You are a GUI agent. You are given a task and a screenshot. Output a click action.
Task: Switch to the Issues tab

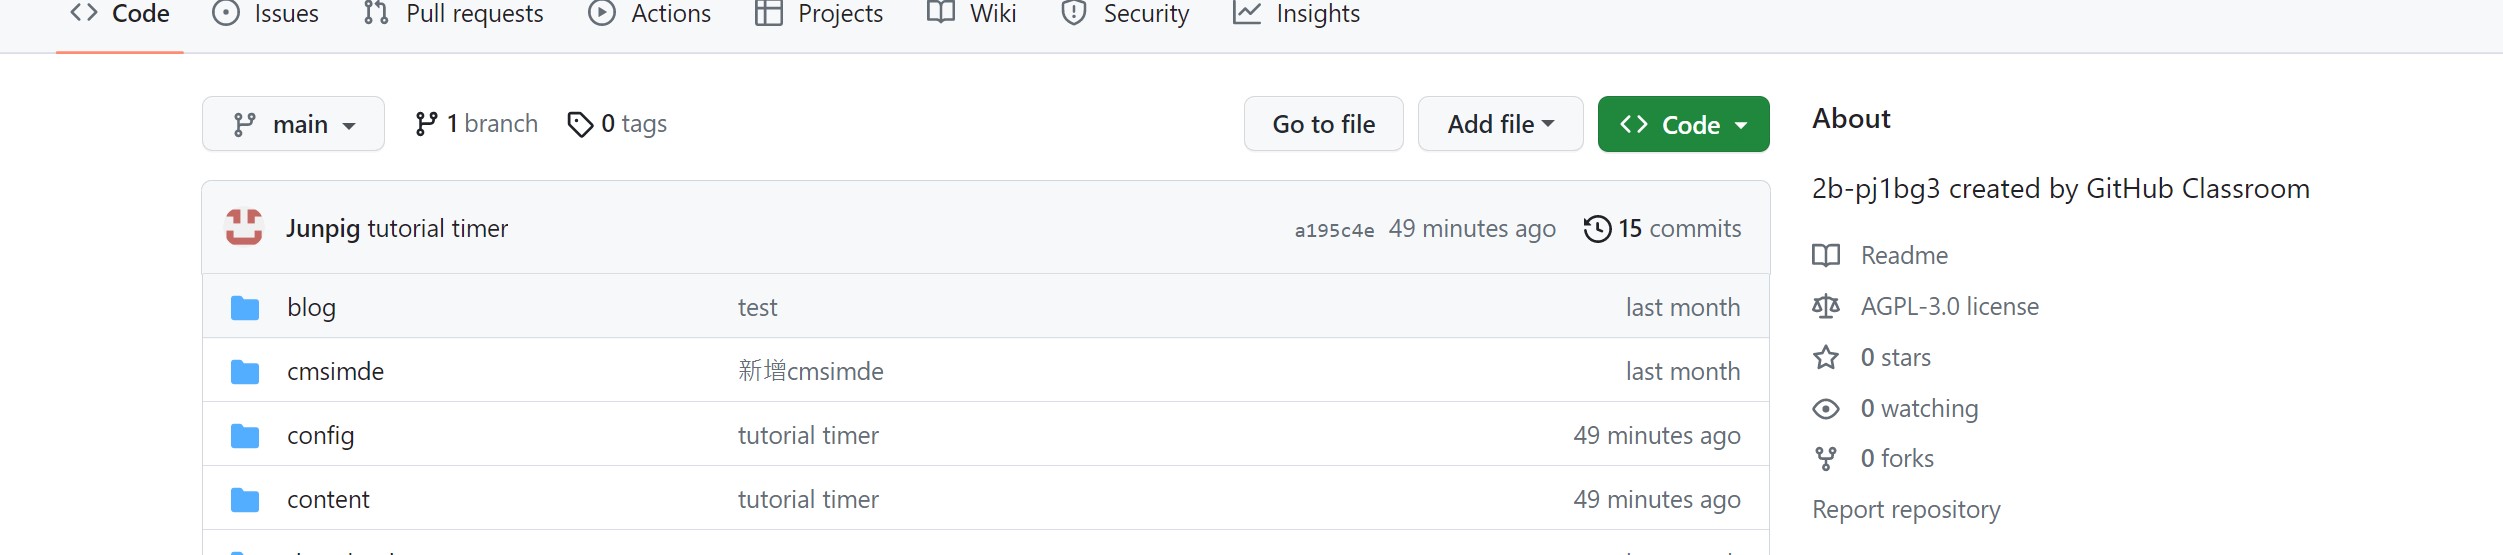click(265, 14)
